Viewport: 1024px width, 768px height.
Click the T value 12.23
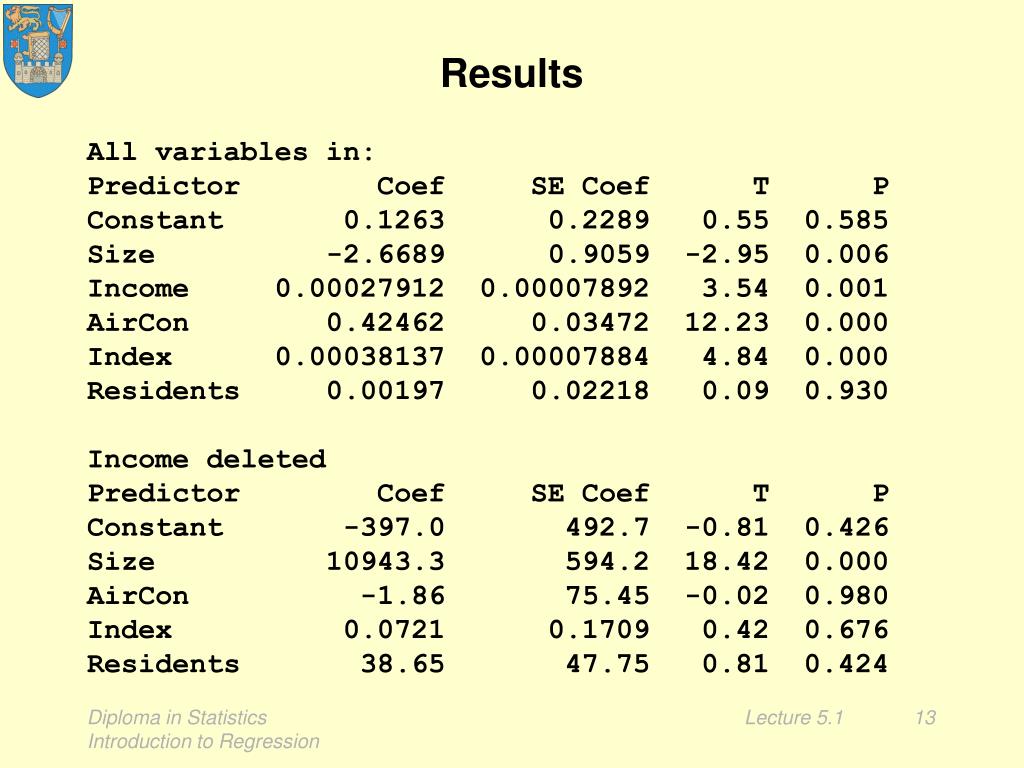(727, 323)
